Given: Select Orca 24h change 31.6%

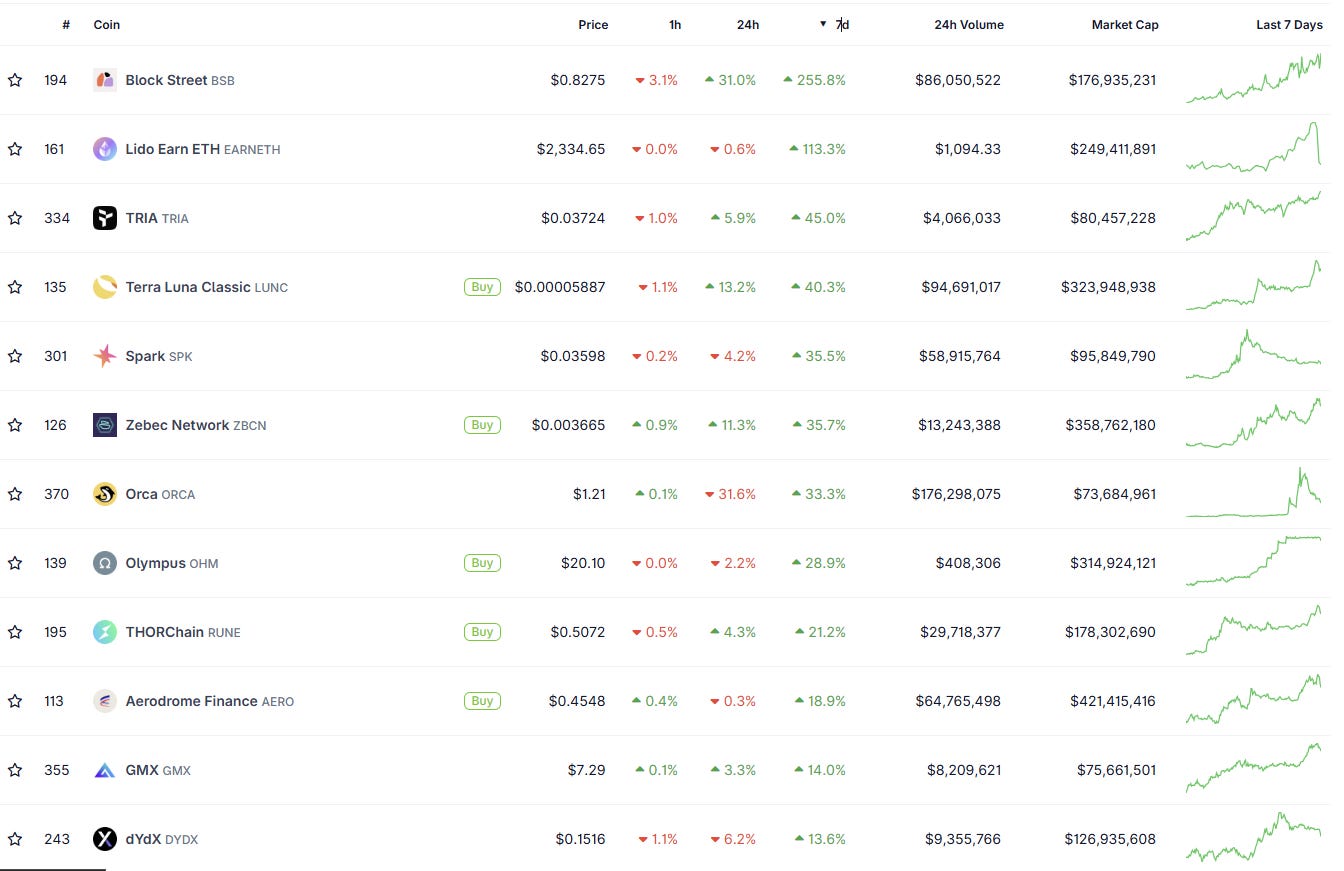Looking at the screenshot, I should 730,494.
